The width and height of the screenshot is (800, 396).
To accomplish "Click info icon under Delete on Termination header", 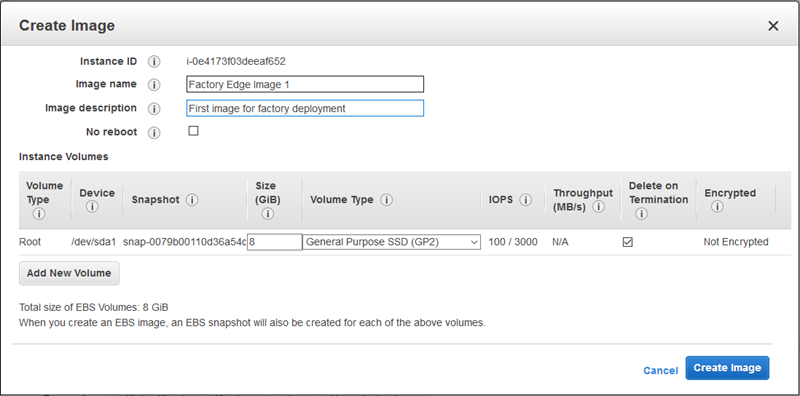I will pos(641,214).
